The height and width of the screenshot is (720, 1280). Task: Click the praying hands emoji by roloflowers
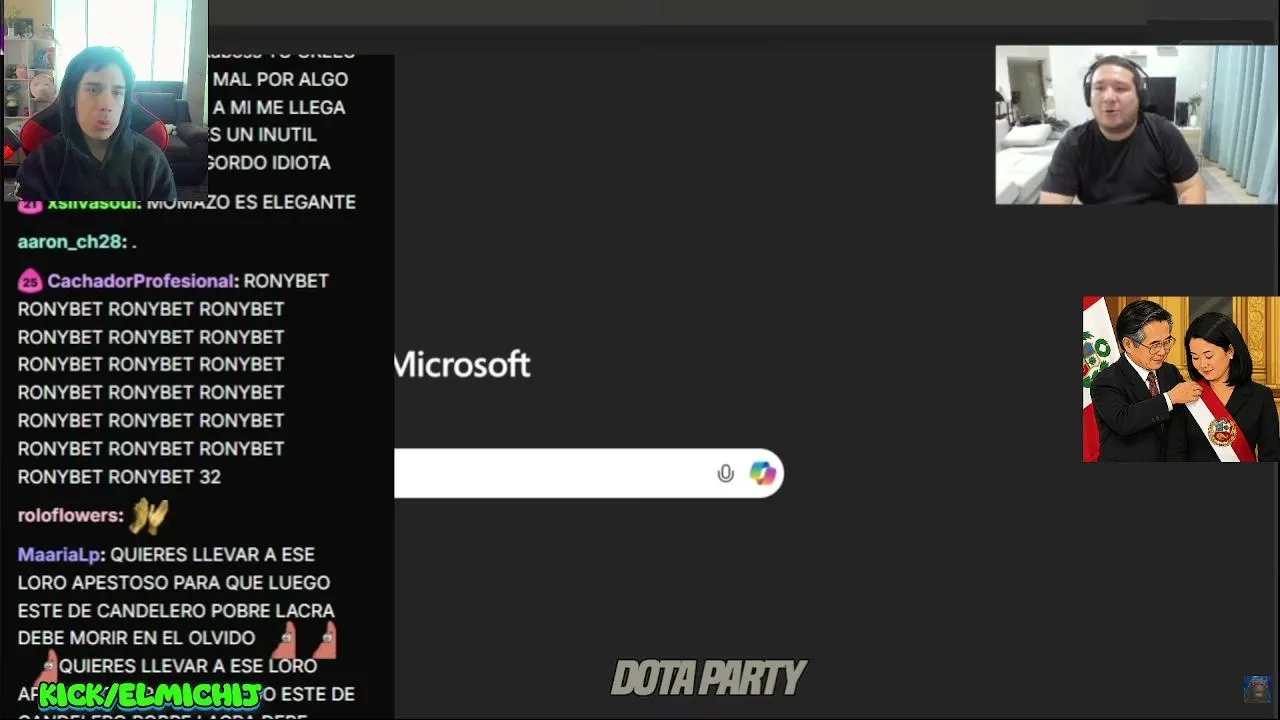[x=148, y=516]
